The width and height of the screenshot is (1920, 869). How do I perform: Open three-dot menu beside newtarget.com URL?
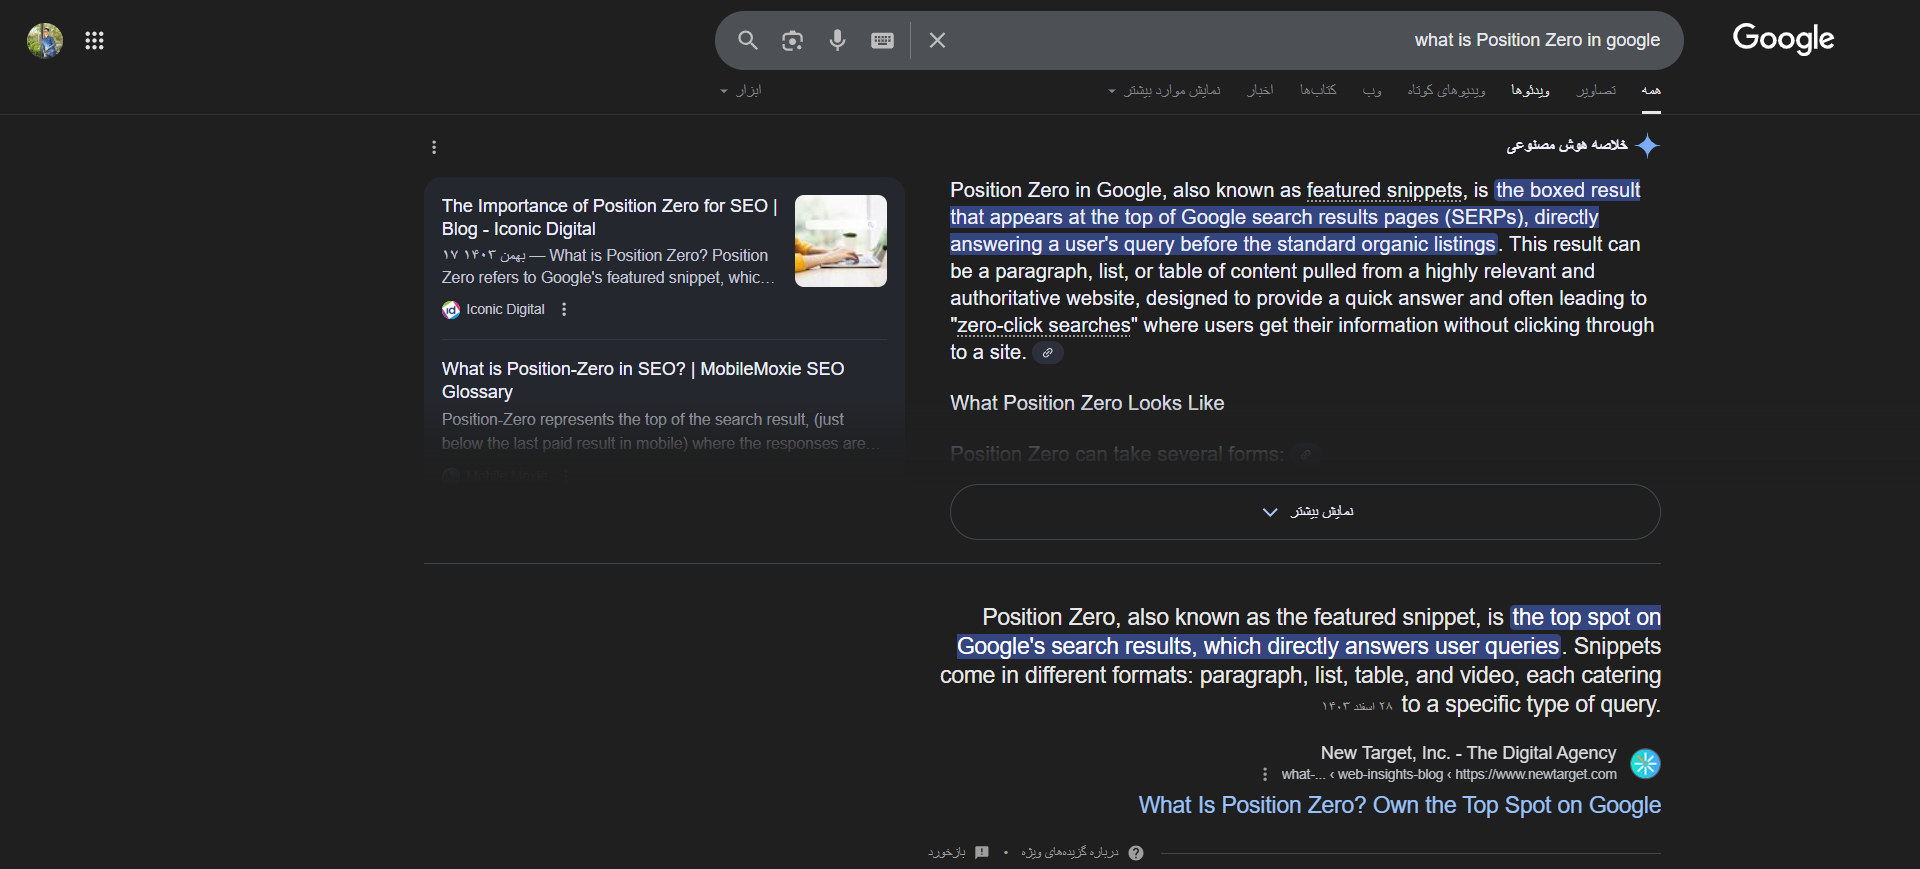click(x=1265, y=774)
